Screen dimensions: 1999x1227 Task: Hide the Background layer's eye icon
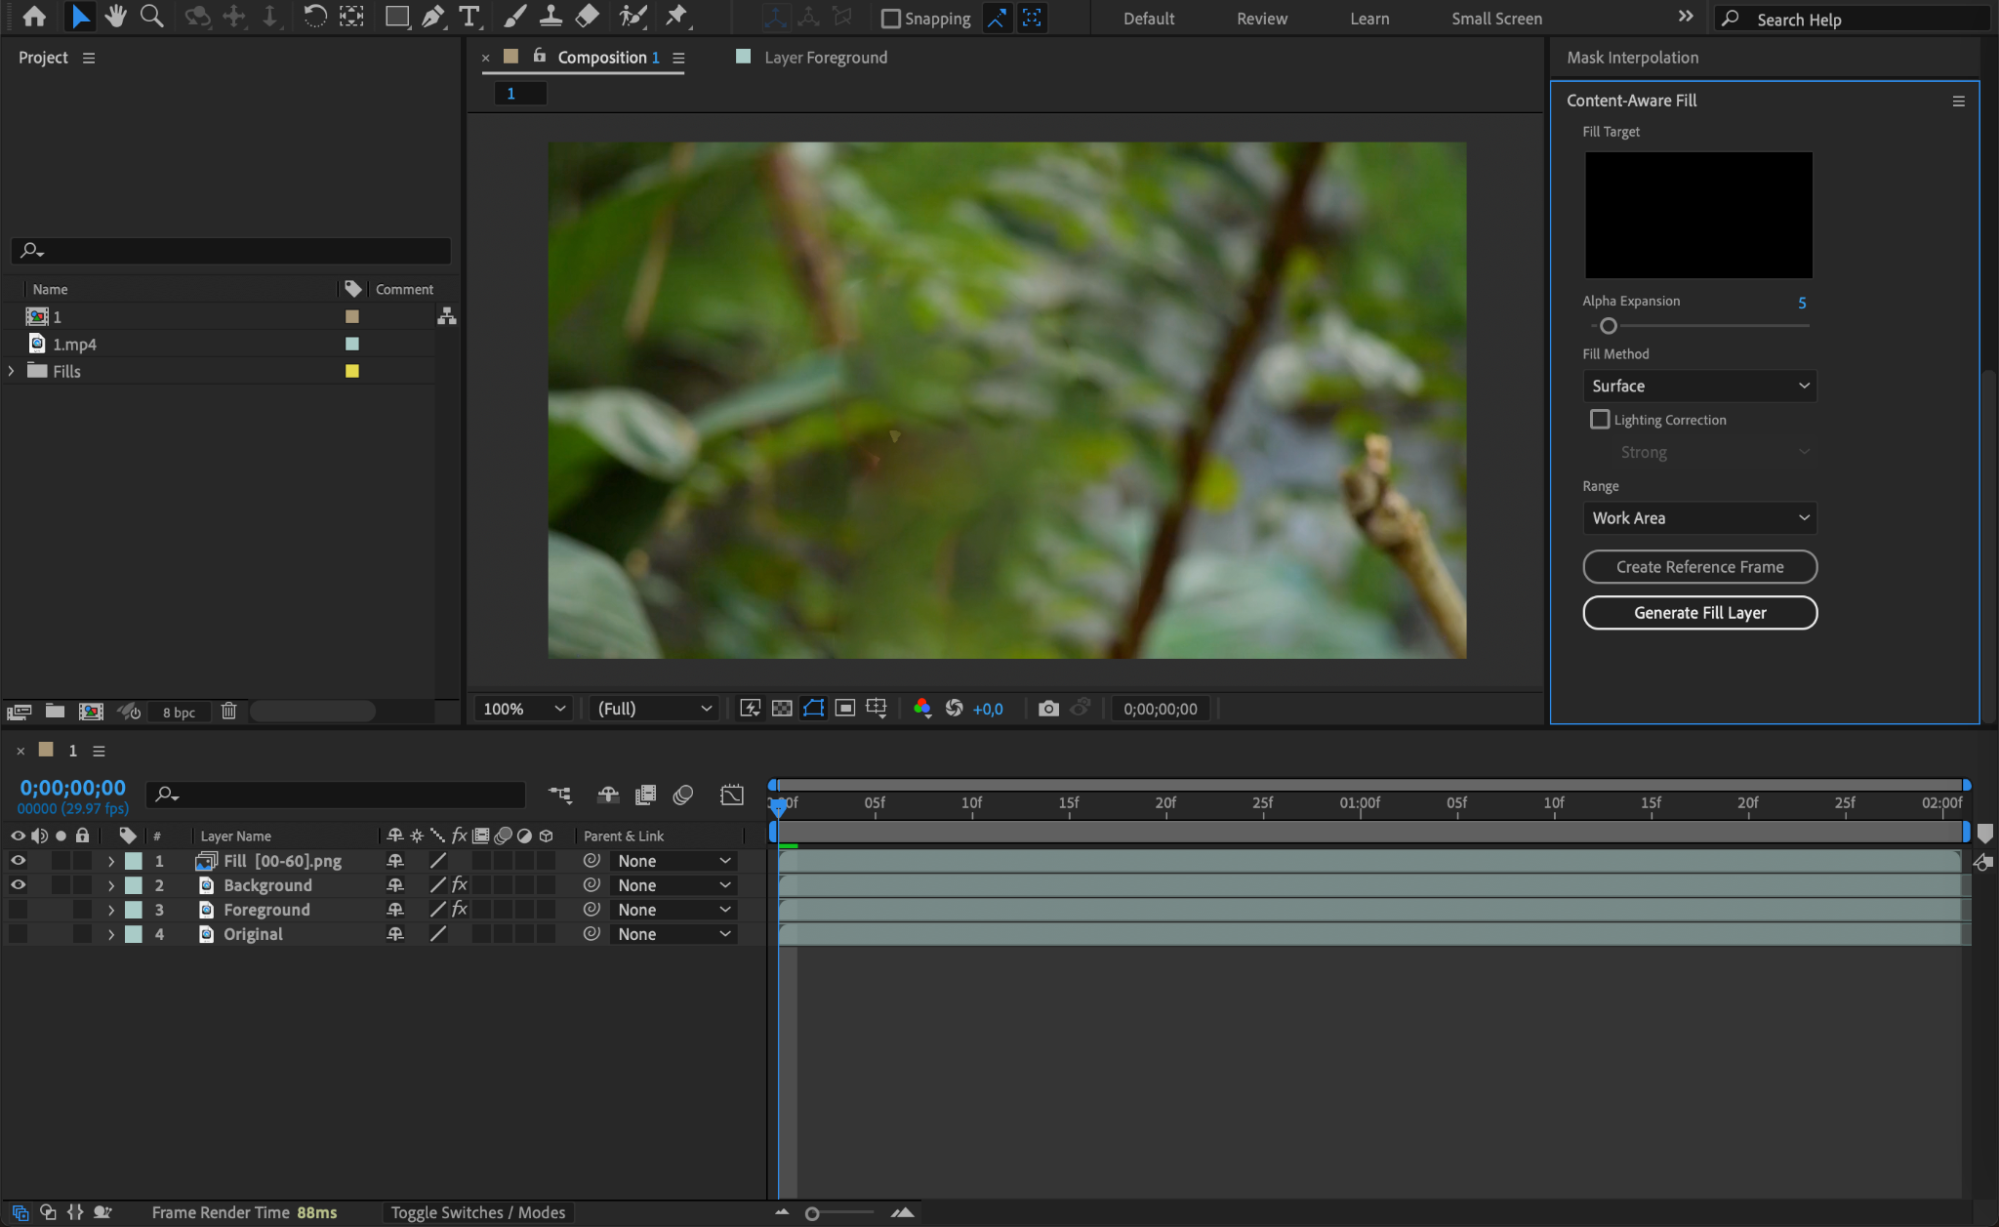pyautogui.click(x=18, y=885)
